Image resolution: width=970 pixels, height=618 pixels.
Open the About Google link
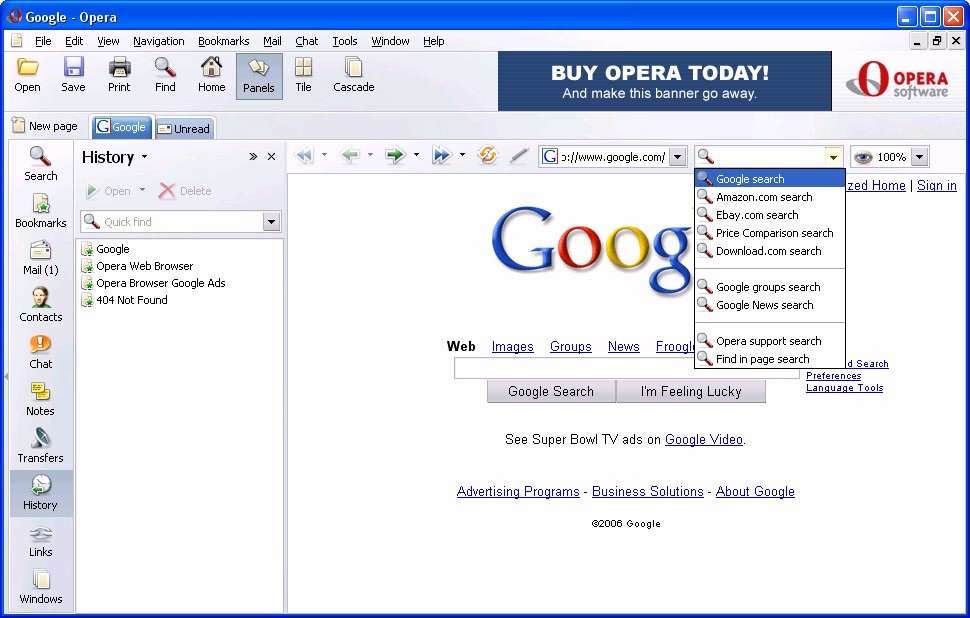click(x=755, y=491)
